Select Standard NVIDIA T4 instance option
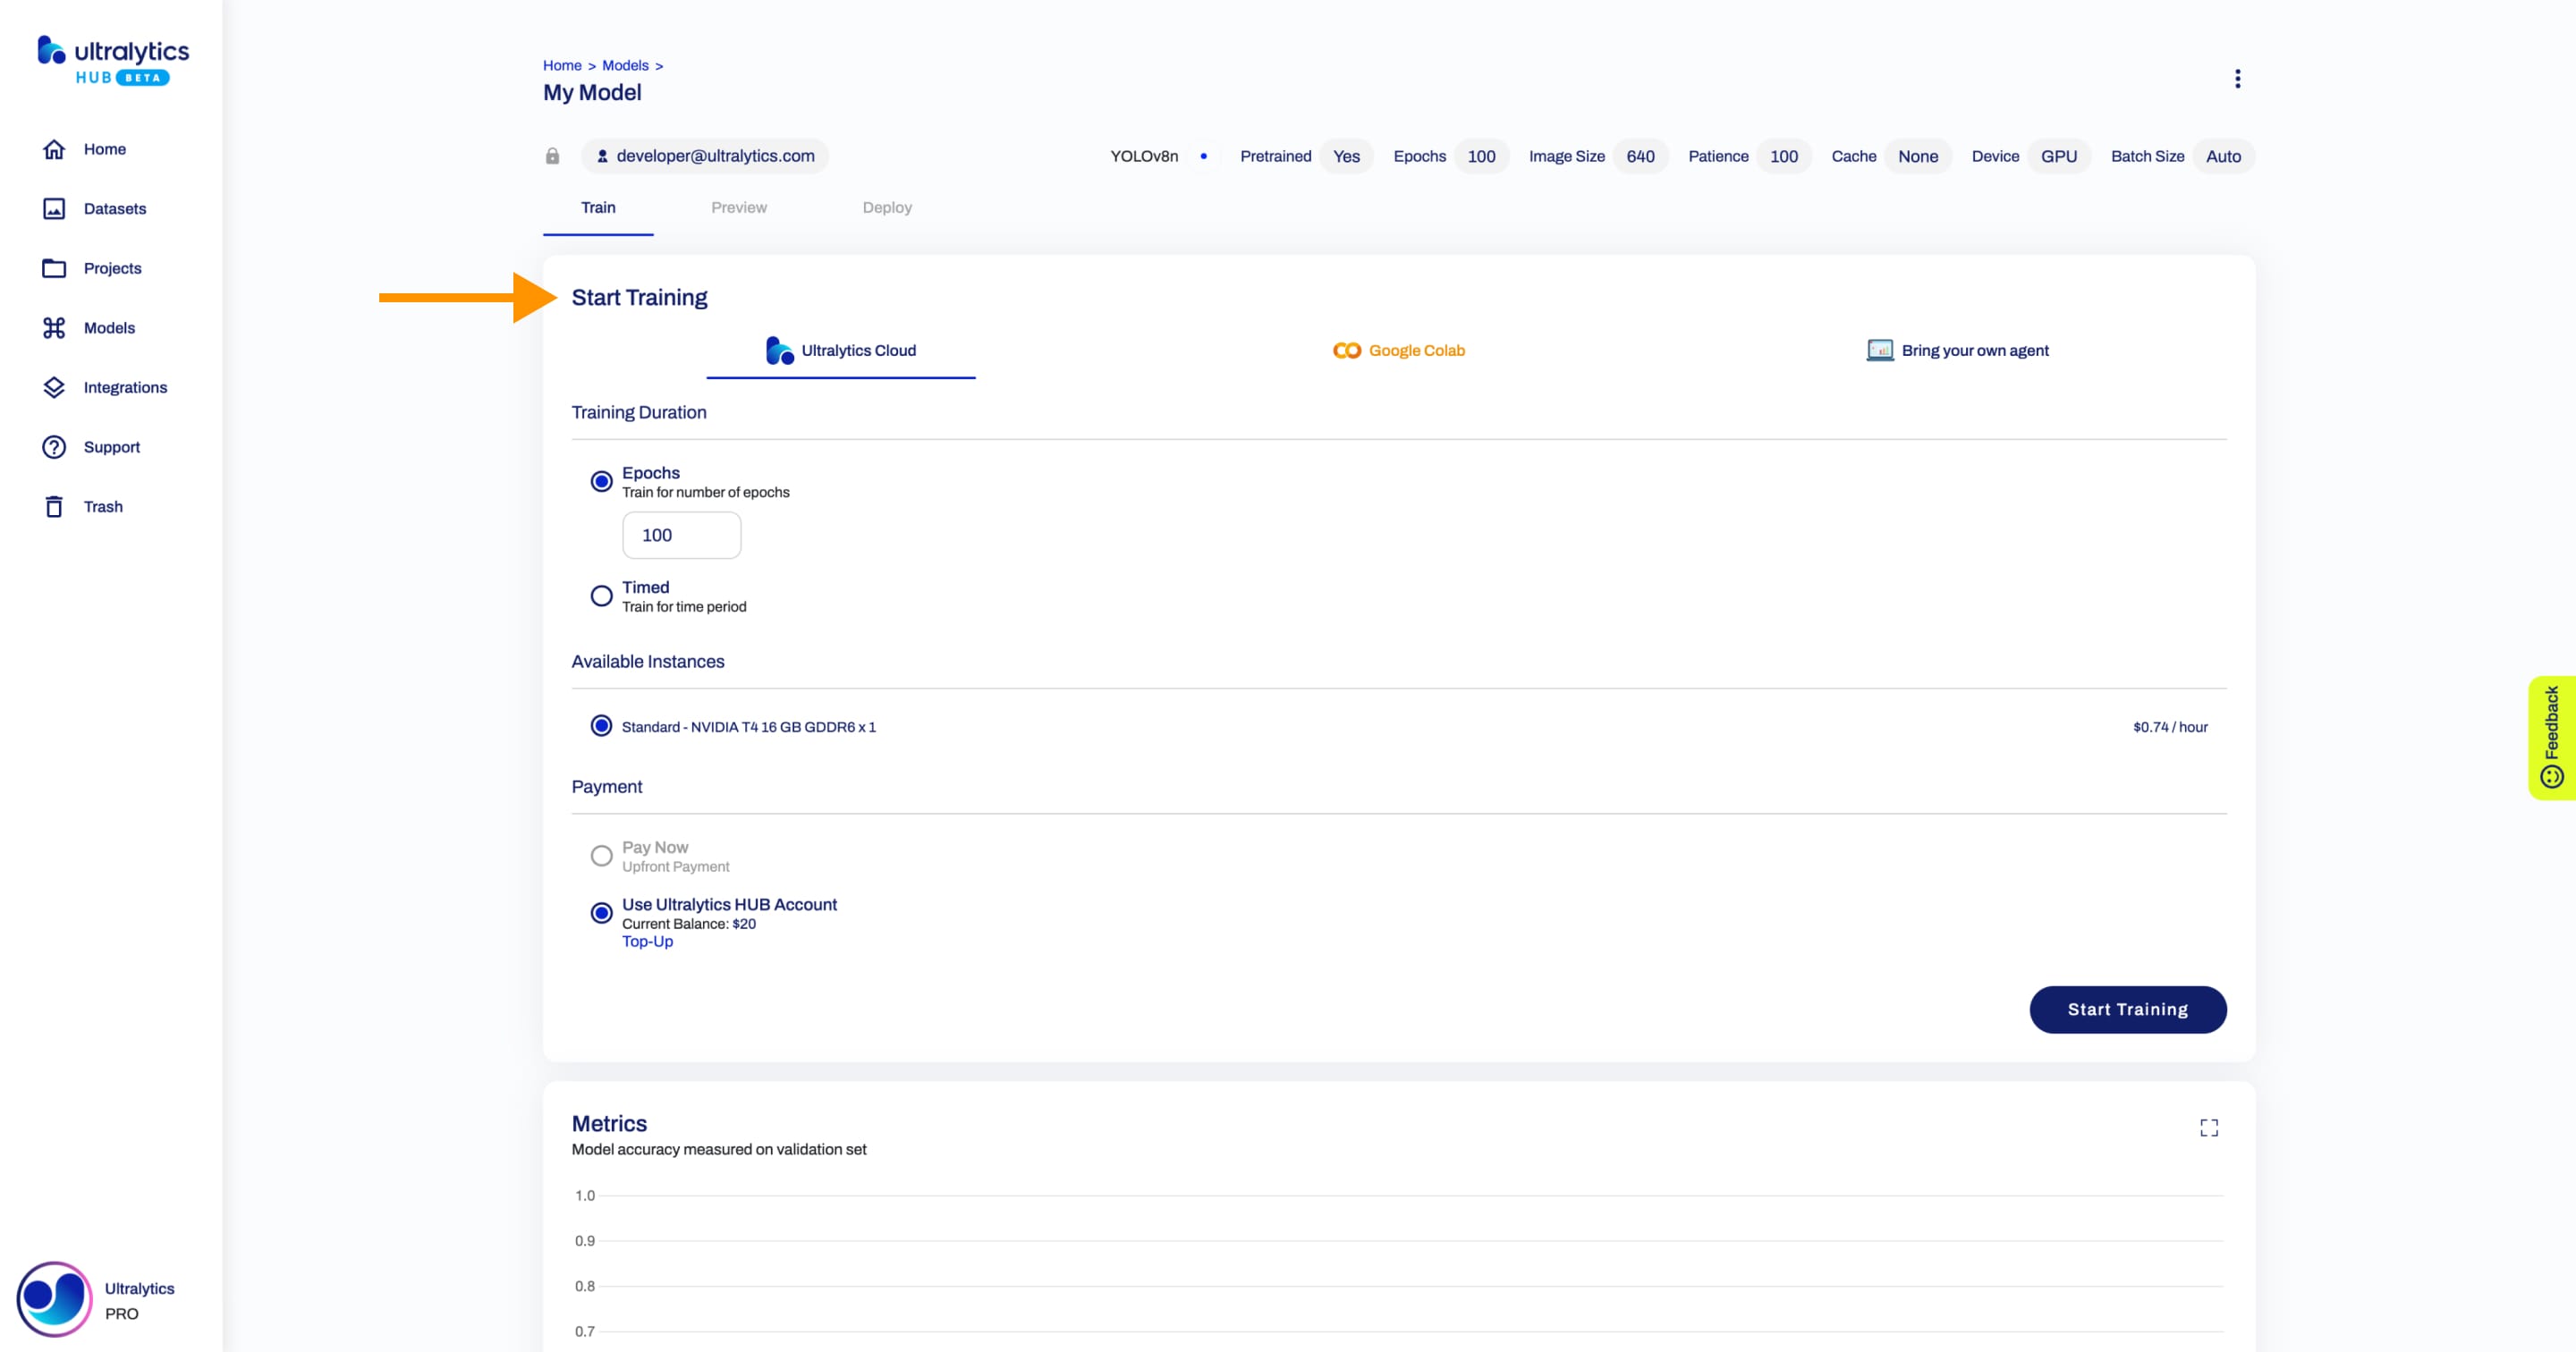The width and height of the screenshot is (2576, 1352). pyautogui.click(x=601, y=727)
